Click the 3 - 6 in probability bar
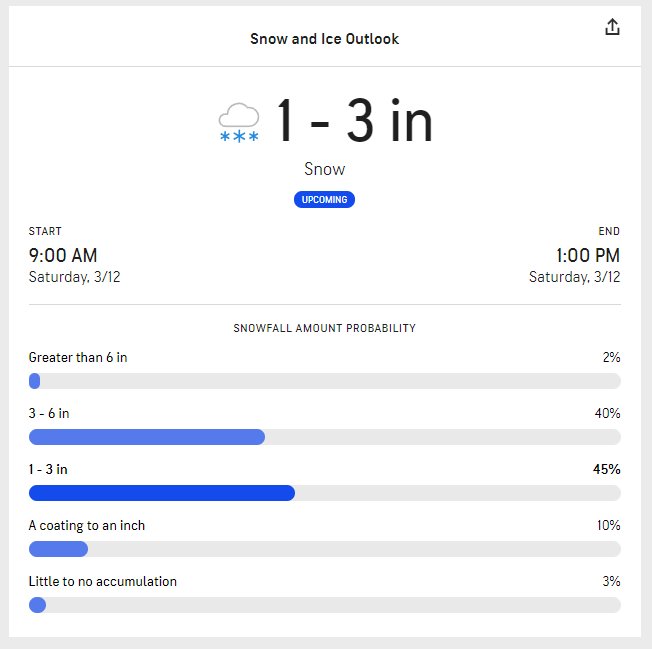 coord(325,437)
